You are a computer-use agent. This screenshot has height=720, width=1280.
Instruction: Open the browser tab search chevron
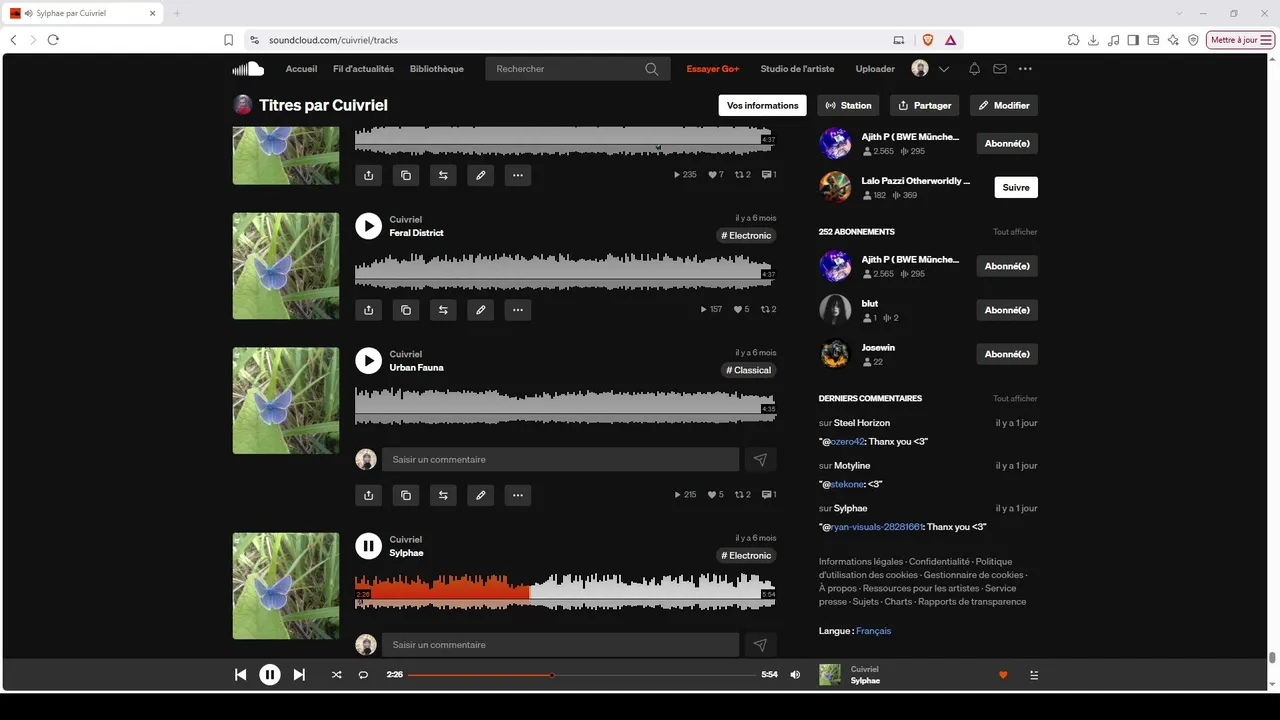click(x=1179, y=13)
